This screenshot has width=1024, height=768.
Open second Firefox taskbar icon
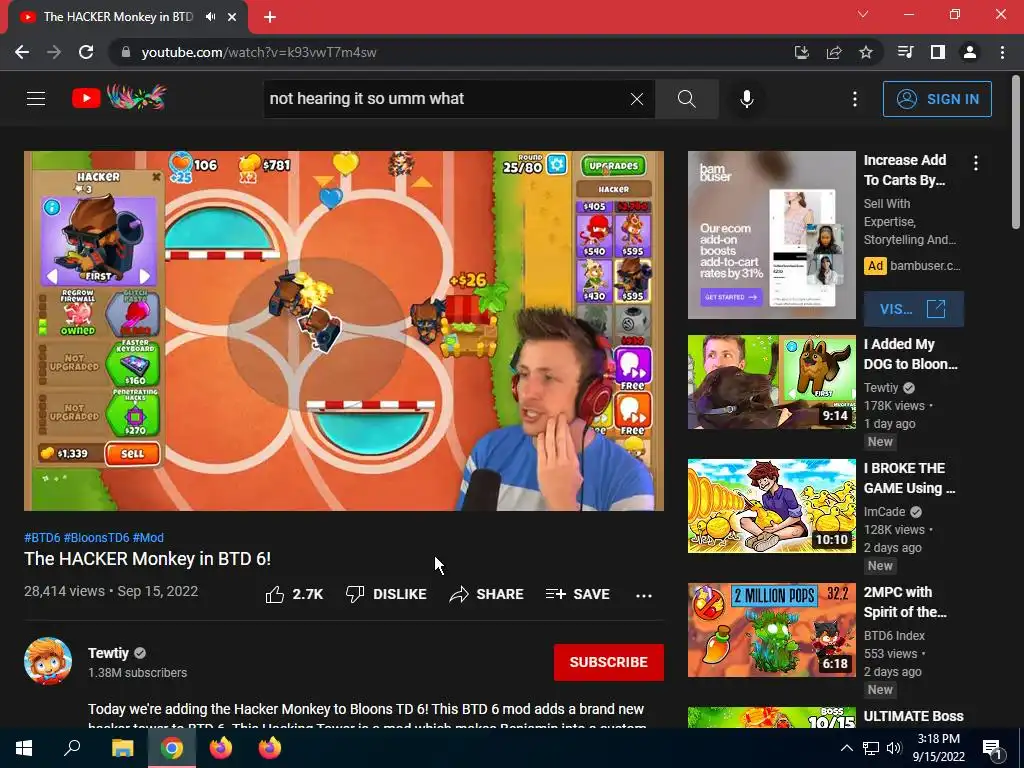[x=270, y=748]
